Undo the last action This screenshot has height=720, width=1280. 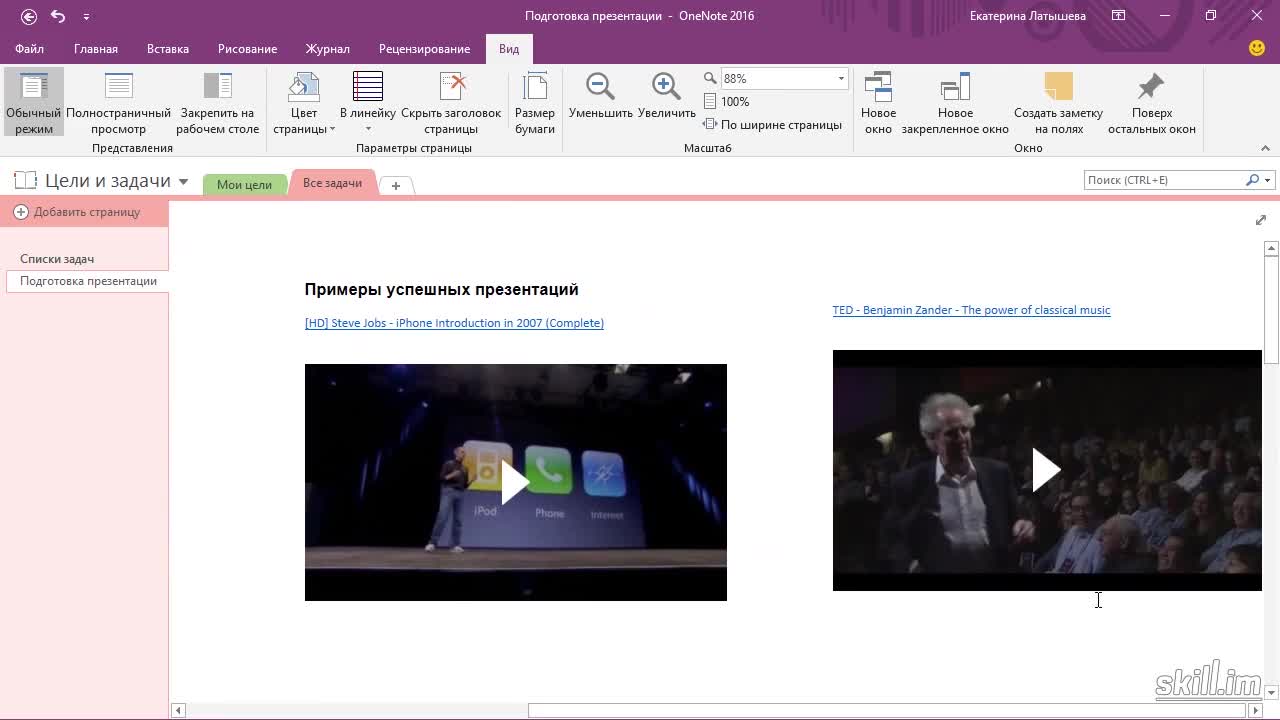[58, 16]
